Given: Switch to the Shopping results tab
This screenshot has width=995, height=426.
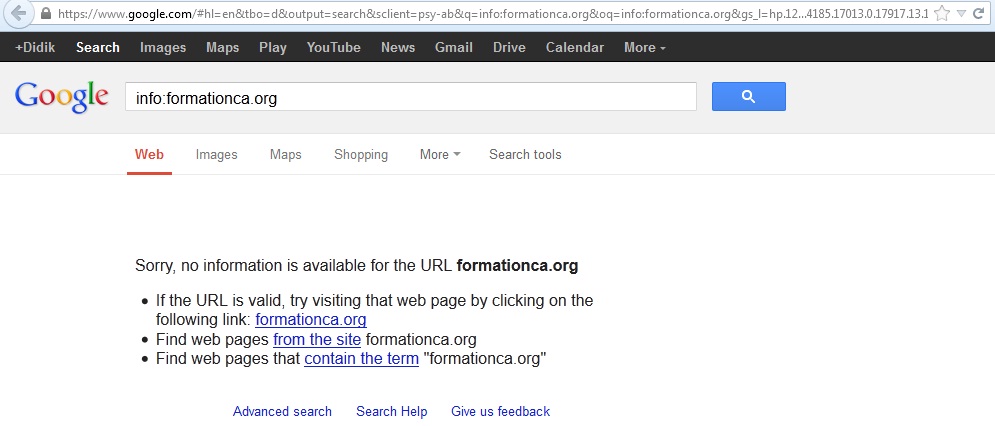Looking at the screenshot, I should (x=361, y=155).
